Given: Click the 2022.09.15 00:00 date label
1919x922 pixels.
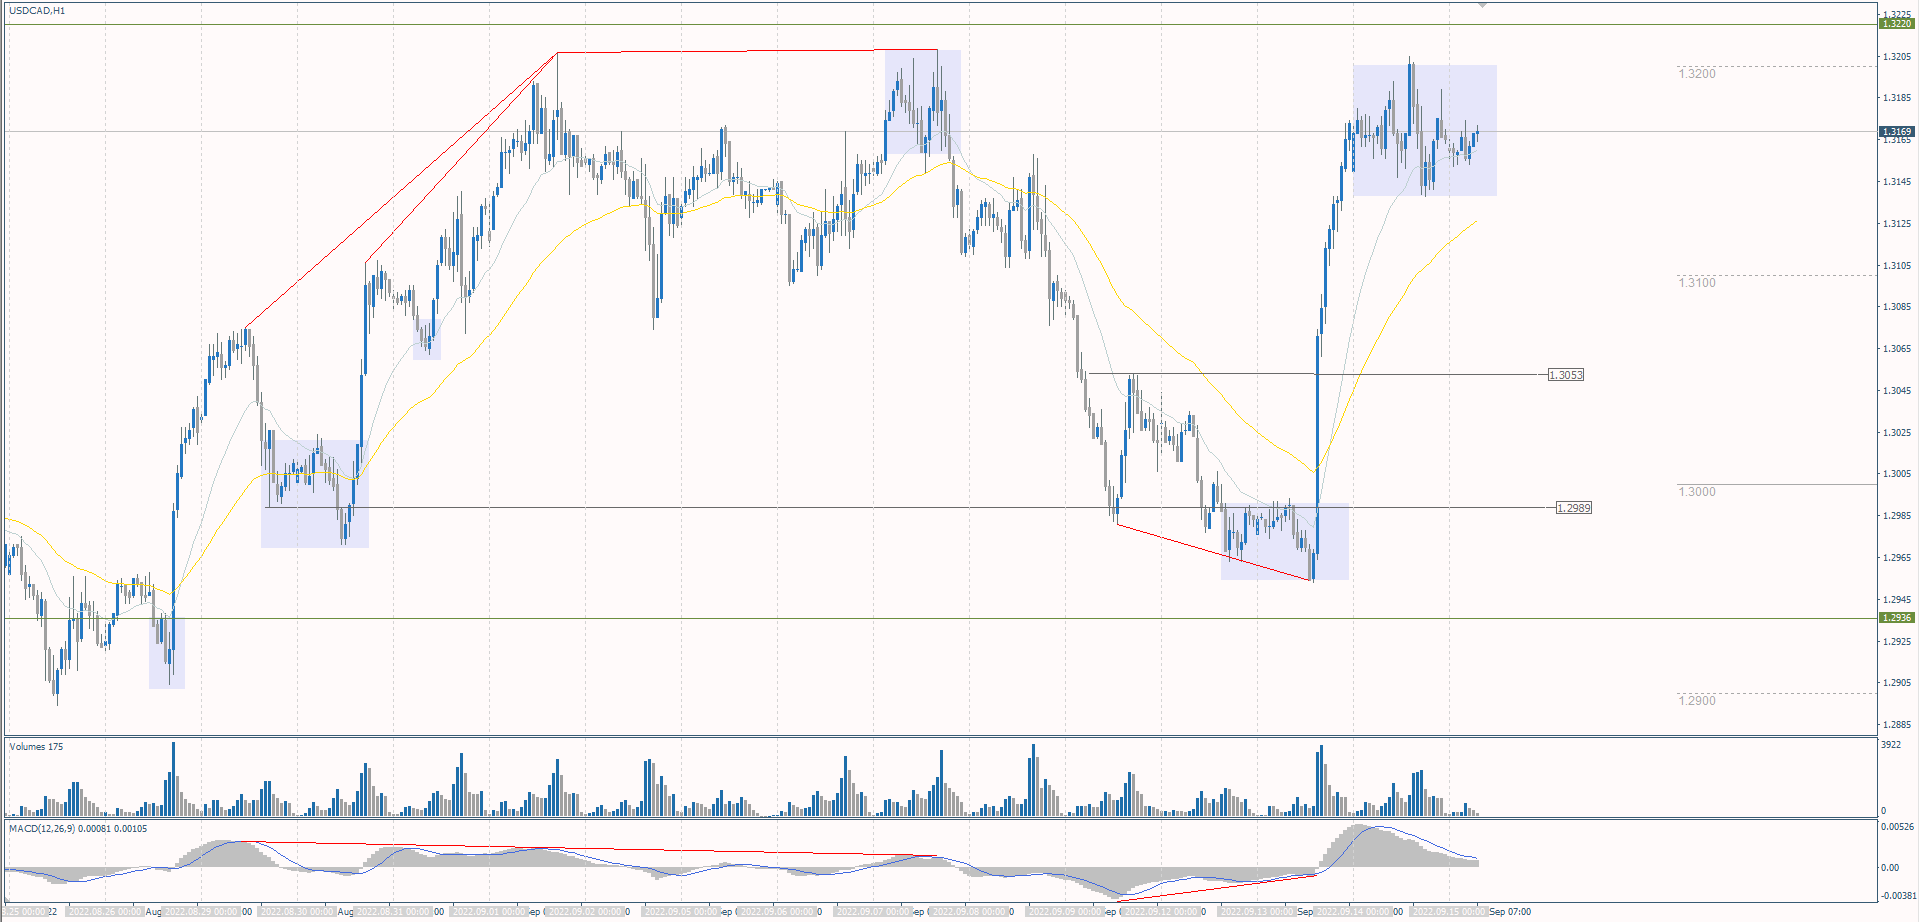Looking at the screenshot, I should tap(1450, 912).
